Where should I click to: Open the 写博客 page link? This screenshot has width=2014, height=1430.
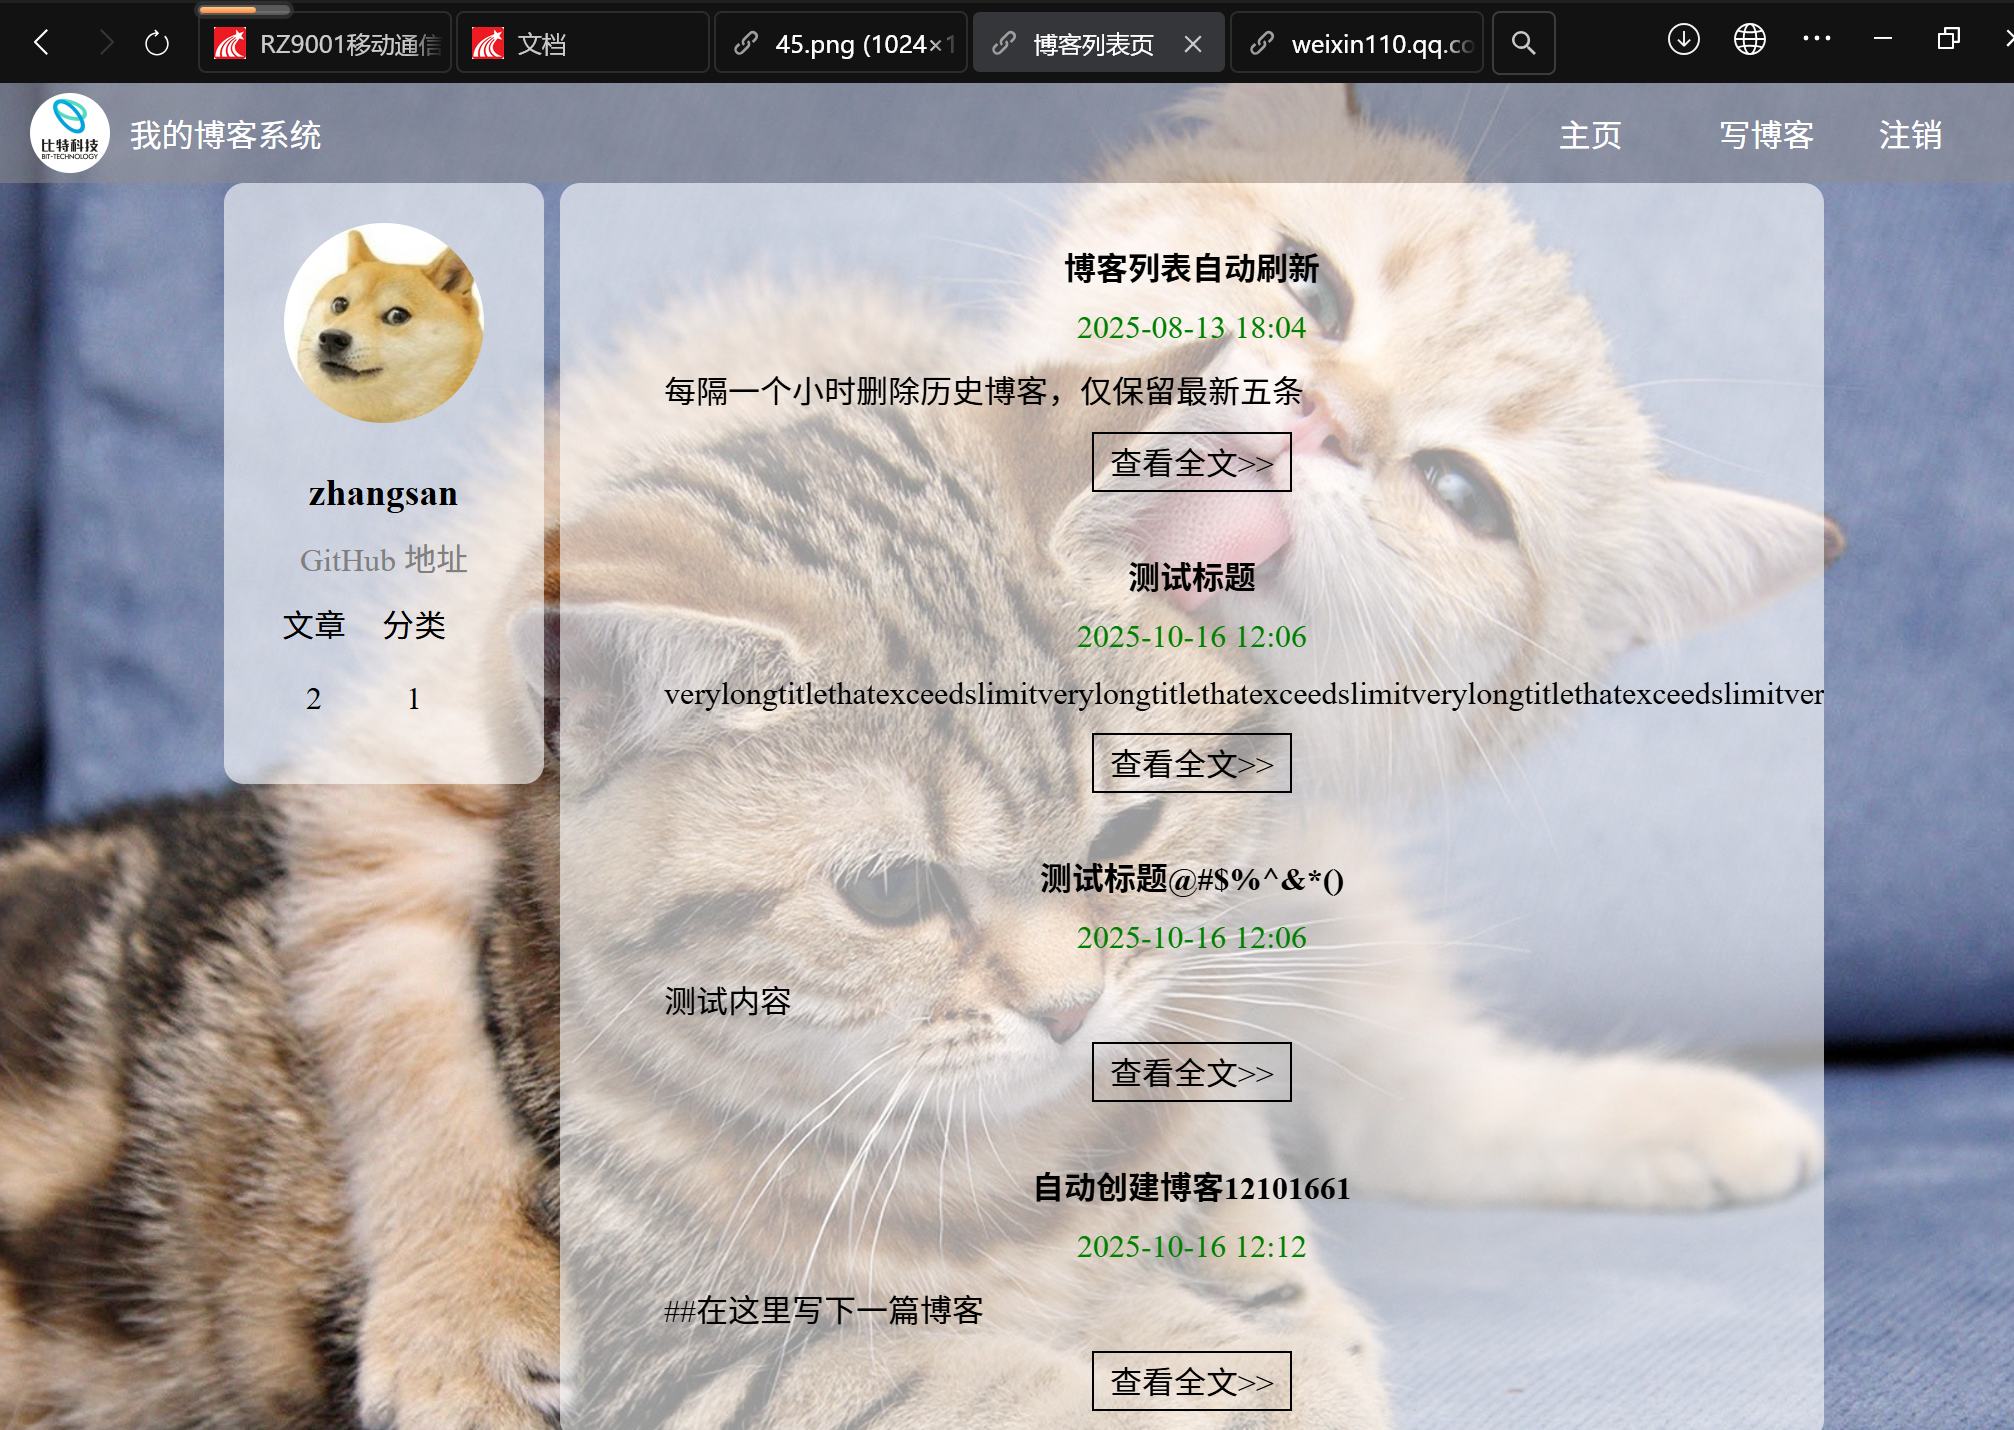1766,135
